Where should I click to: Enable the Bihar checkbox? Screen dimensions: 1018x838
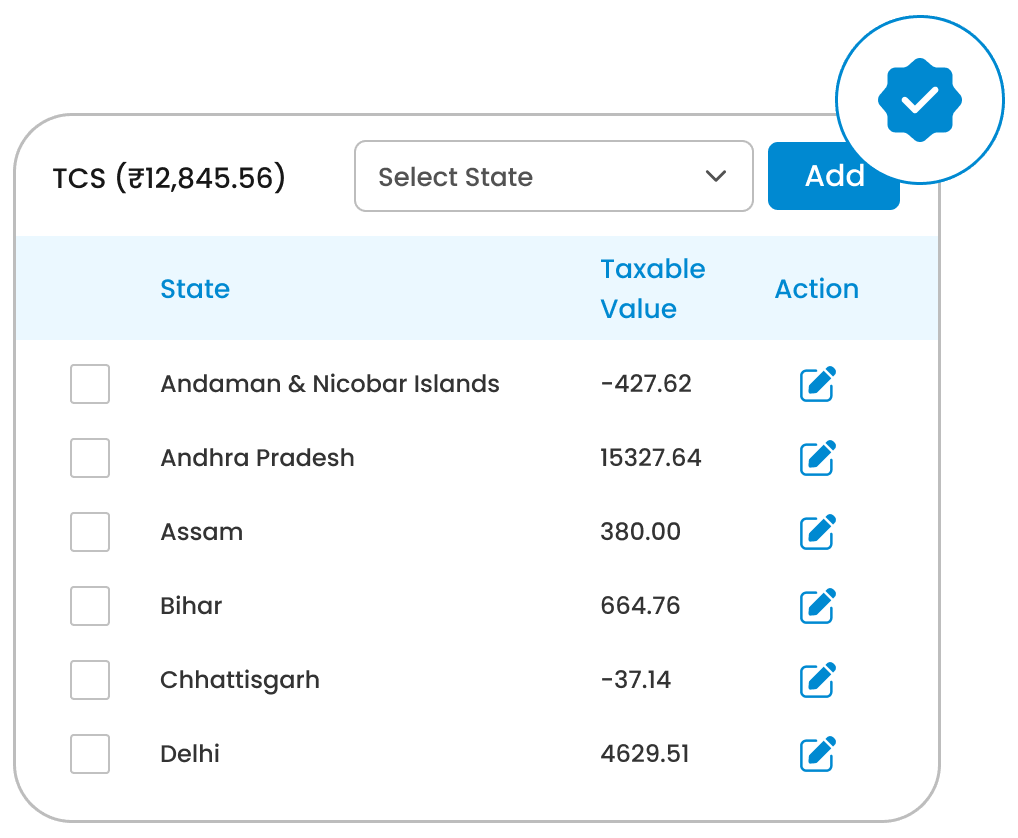90,606
